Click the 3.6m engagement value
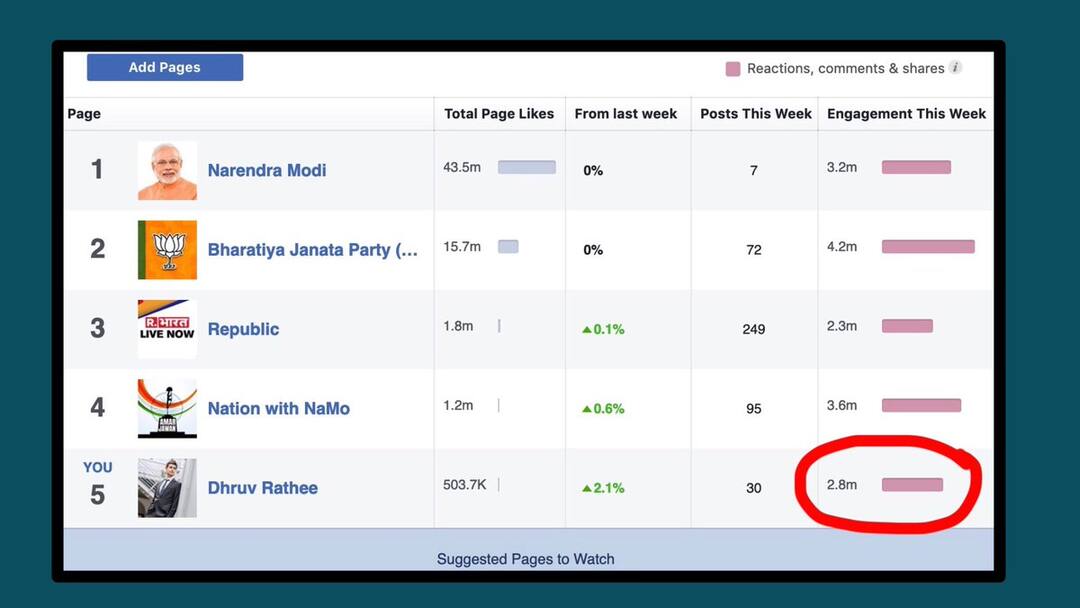The image size is (1080, 608). pyautogui.click(x=842, y=406)
